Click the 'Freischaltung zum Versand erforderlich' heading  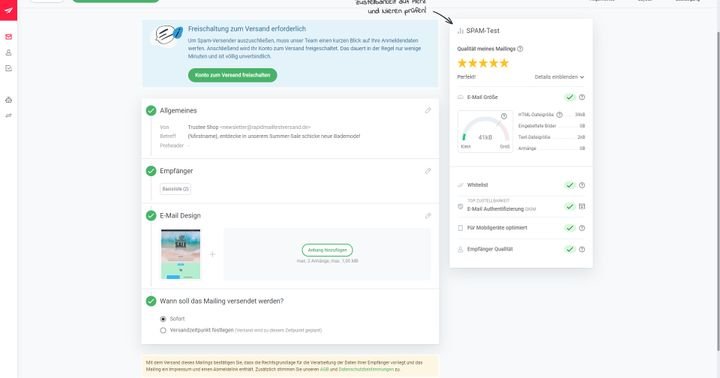pyautogui.click(x=247, y=28)
